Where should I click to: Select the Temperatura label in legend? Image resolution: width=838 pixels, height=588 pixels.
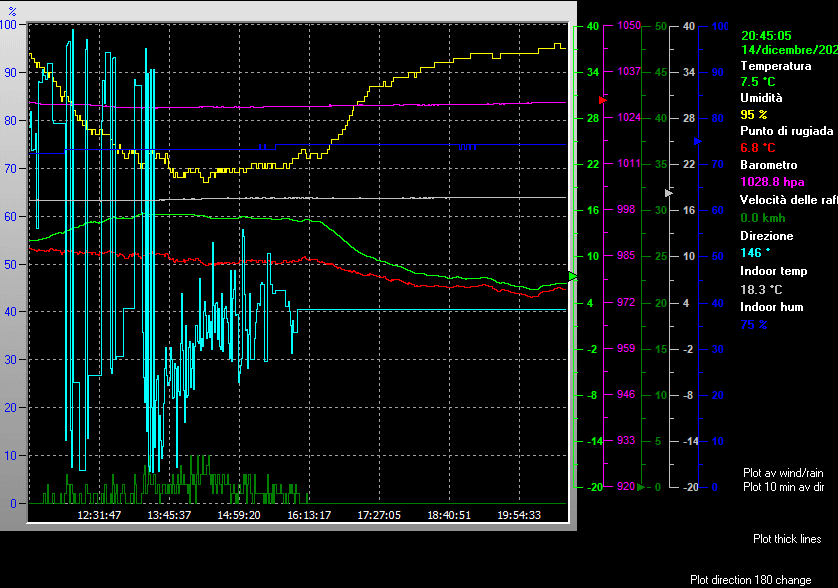(x=775, y=65)
